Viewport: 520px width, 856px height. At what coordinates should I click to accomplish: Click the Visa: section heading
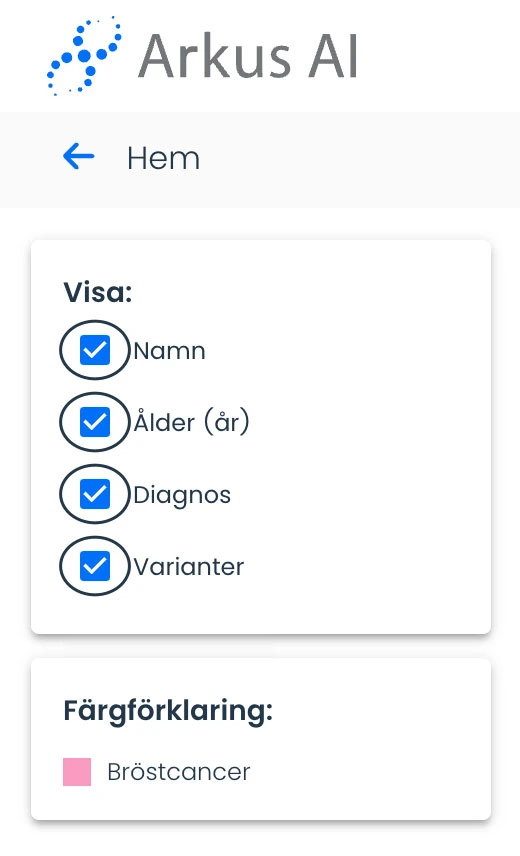(x=98, y=293)
